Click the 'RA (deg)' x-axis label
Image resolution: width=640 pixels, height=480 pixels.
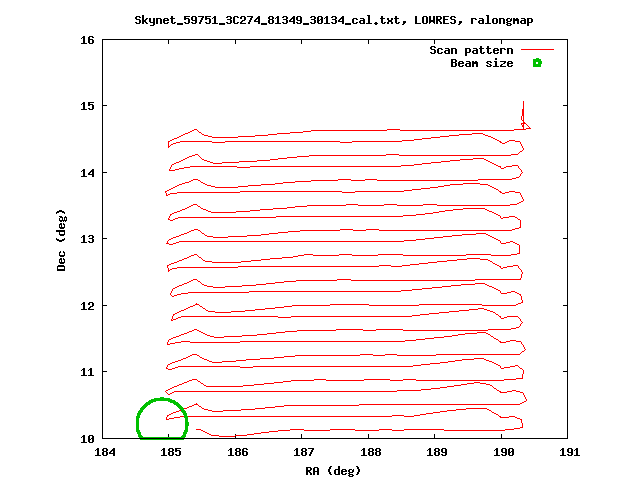(x=333, y=471)
